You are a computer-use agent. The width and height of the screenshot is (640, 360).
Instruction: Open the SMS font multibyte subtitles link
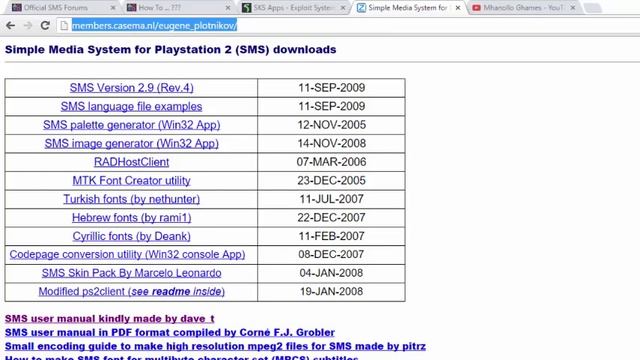pyautogui.click(x=182, y=357)
